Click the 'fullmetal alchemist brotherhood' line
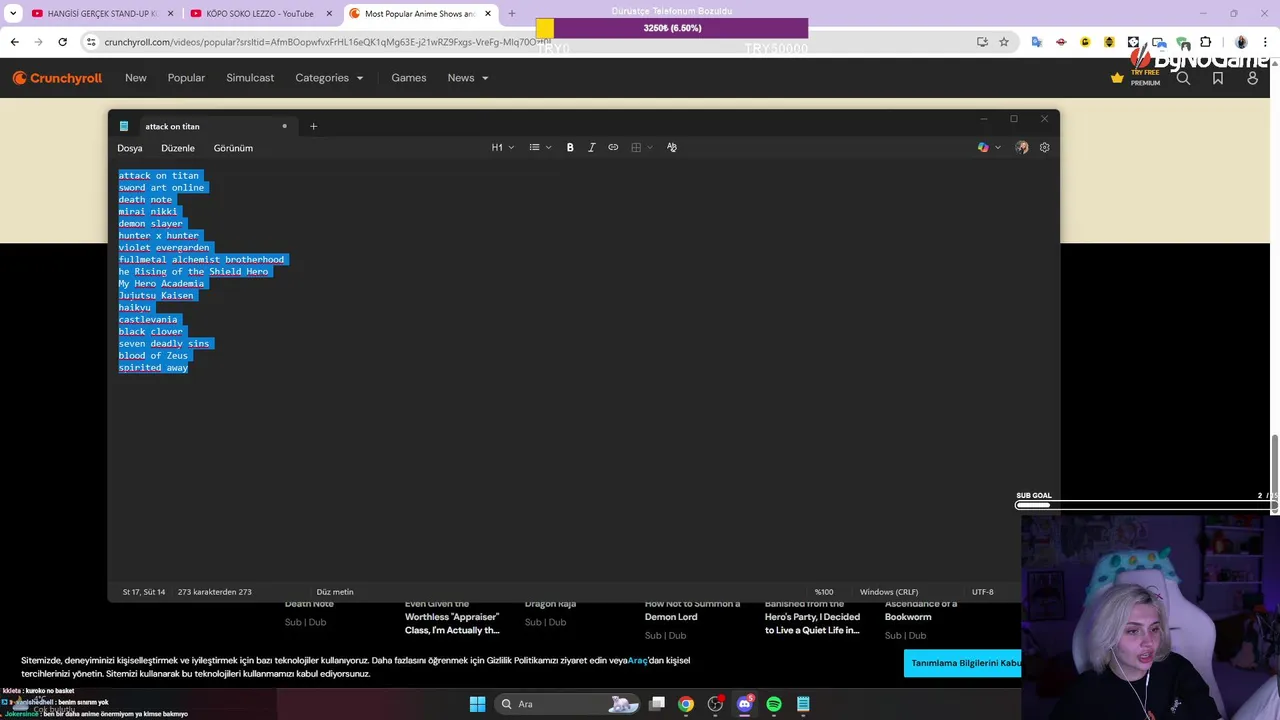The image size is (1280, 720). pos(201,259)
